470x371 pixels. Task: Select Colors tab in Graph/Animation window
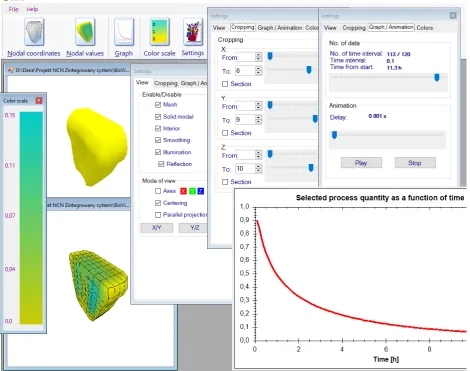[425, 28]
